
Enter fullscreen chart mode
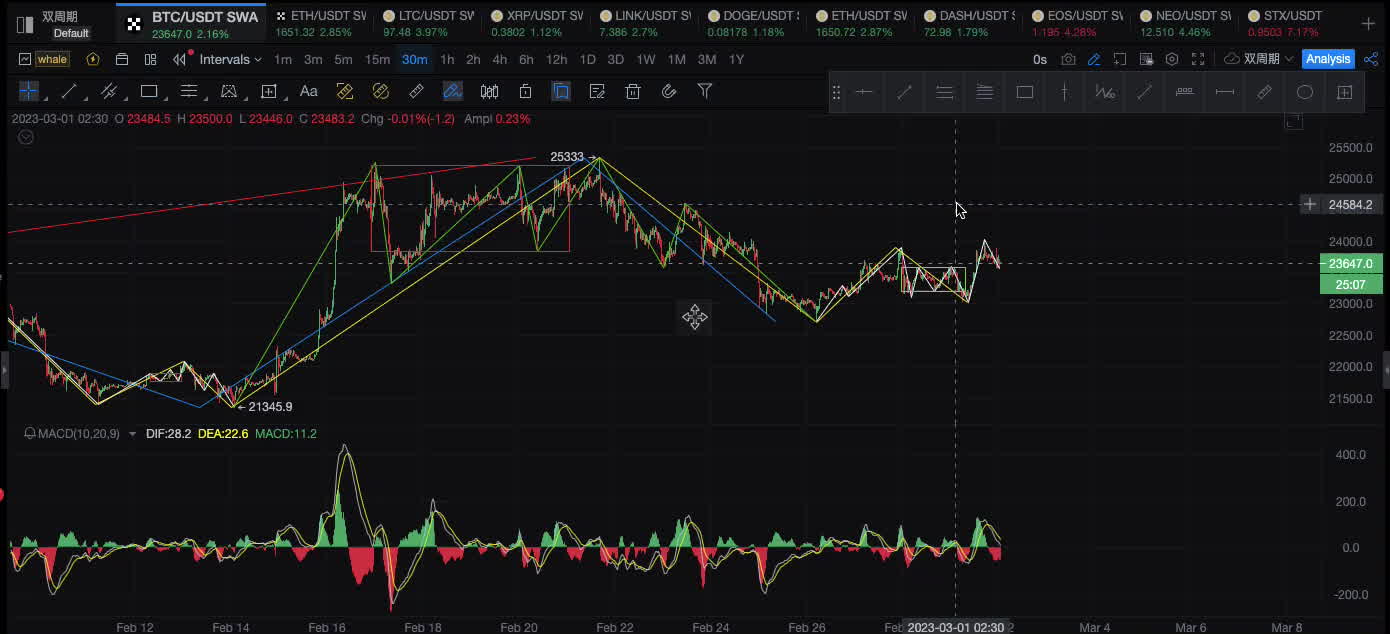[x=1197, y=60]
